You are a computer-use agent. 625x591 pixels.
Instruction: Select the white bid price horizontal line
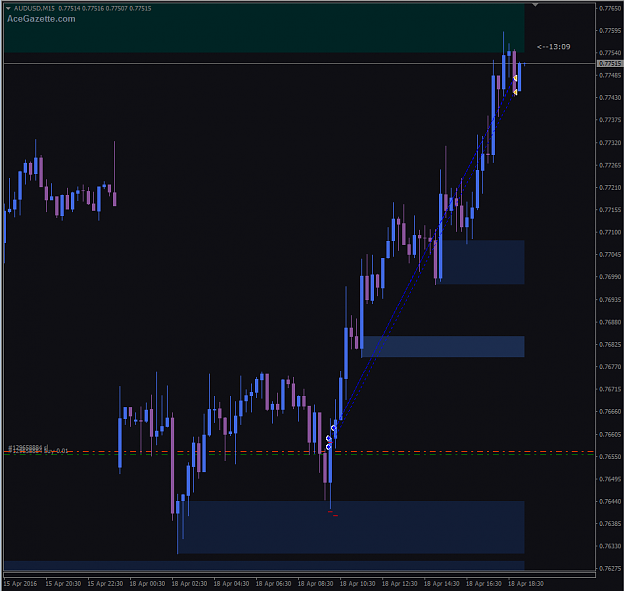299,63
